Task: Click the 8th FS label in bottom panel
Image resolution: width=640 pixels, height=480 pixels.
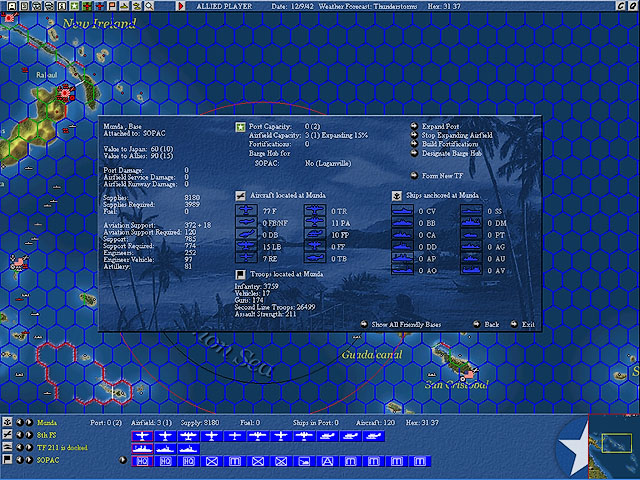Action: [x=46, y=435]
